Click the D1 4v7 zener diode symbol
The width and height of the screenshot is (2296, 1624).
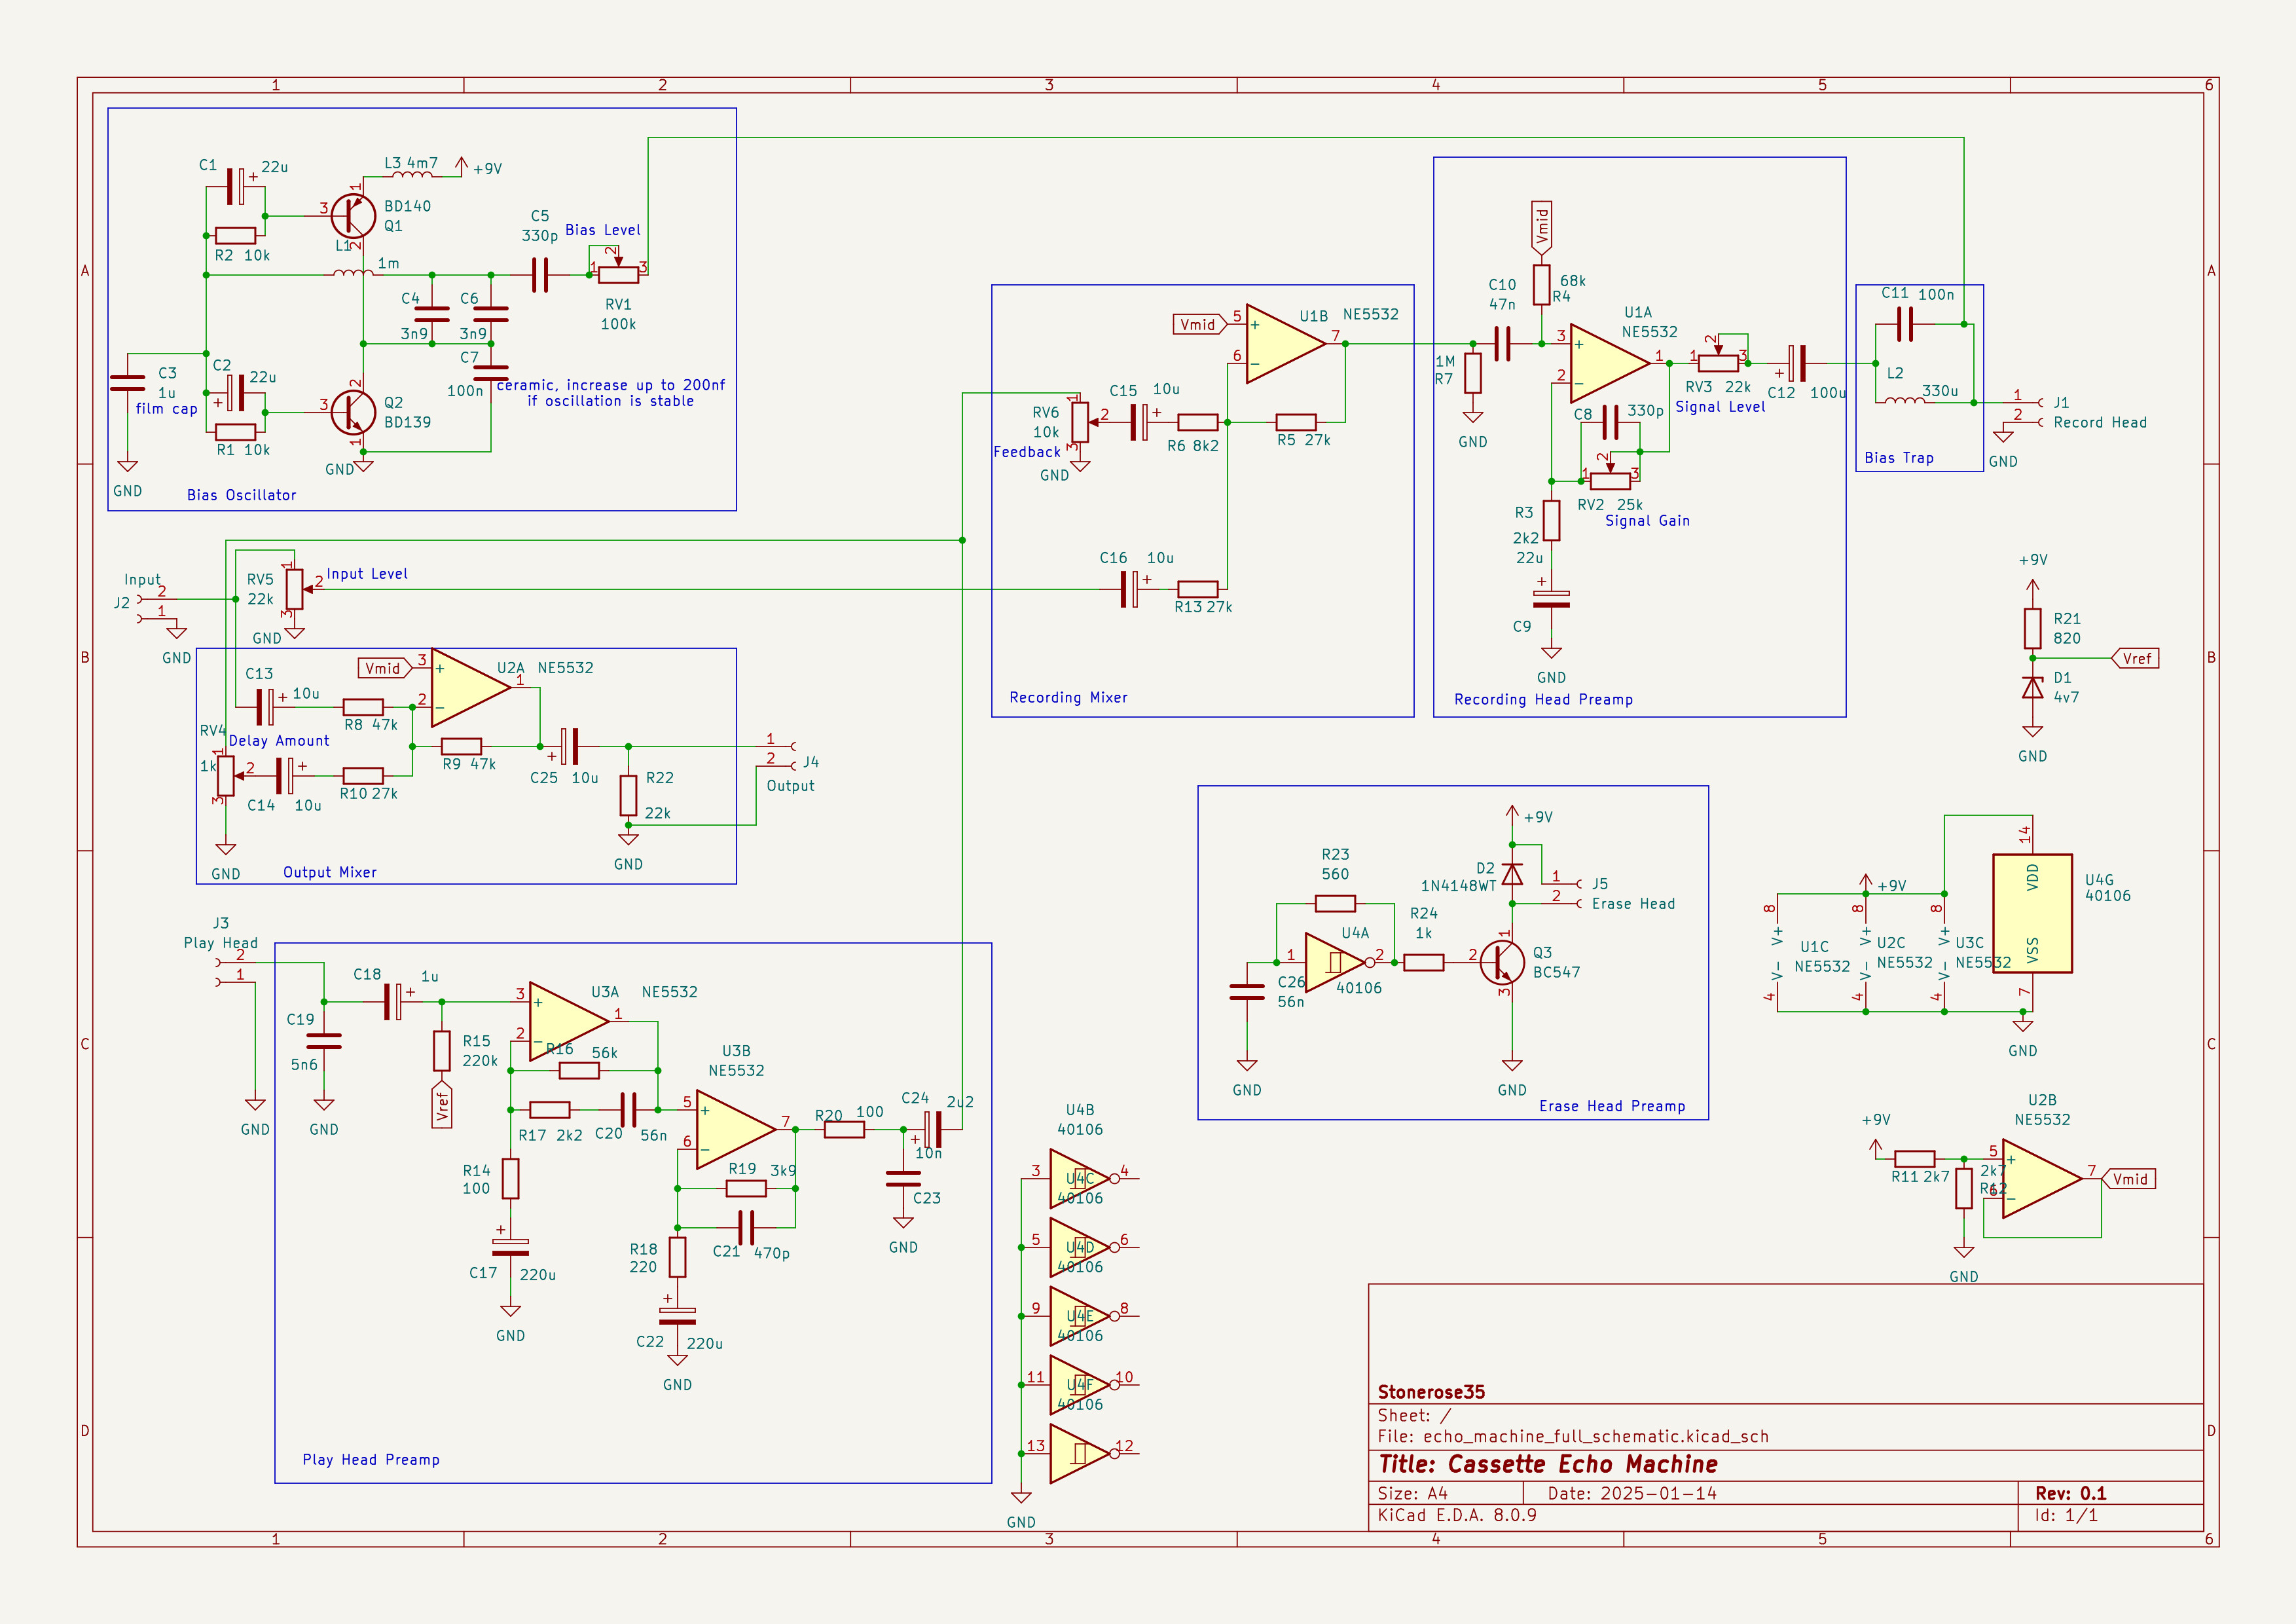pos(2032,688)
